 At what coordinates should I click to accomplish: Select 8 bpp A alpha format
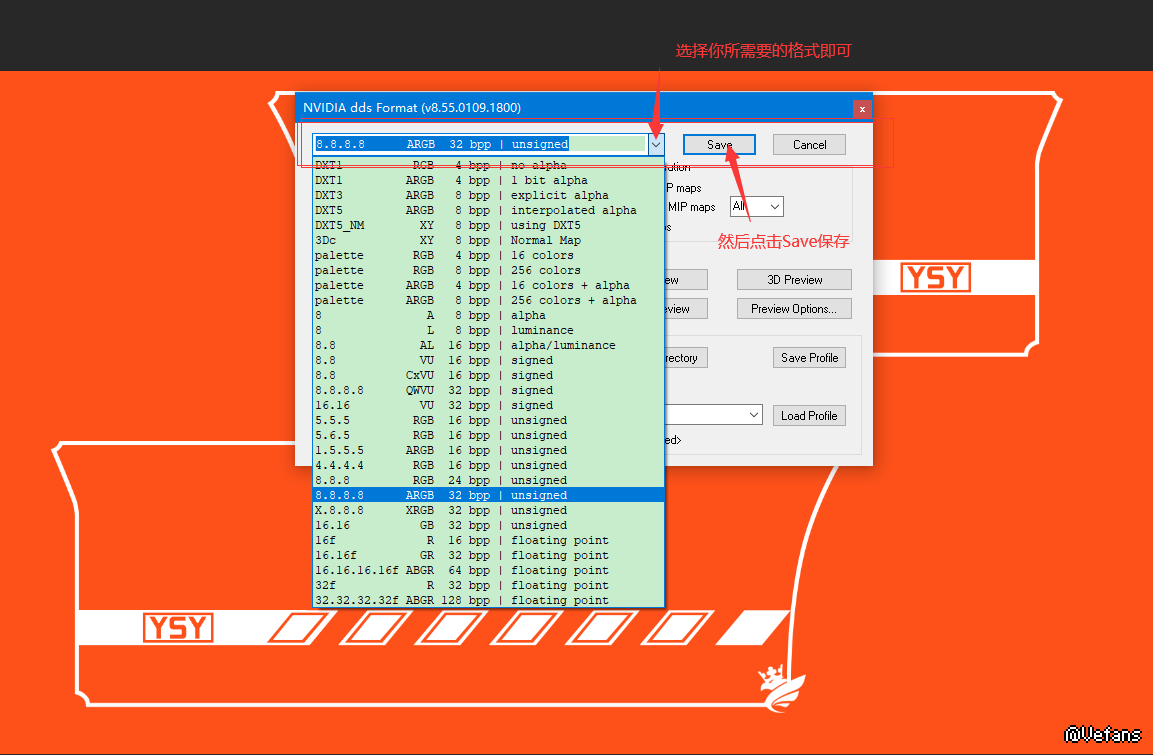tap(489, 315)
